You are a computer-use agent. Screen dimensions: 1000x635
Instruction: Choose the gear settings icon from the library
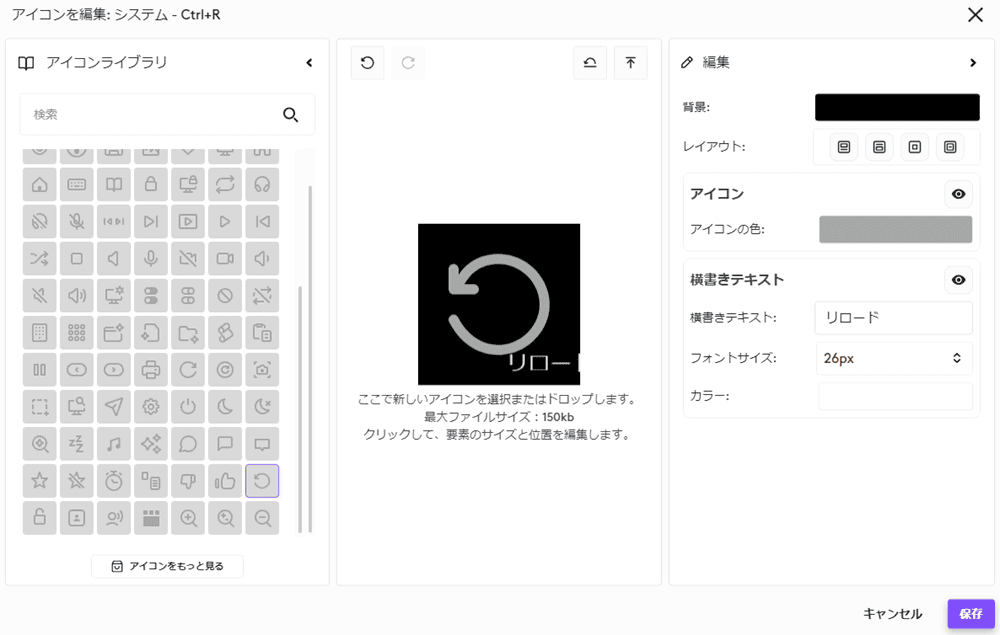coord(151,406)
